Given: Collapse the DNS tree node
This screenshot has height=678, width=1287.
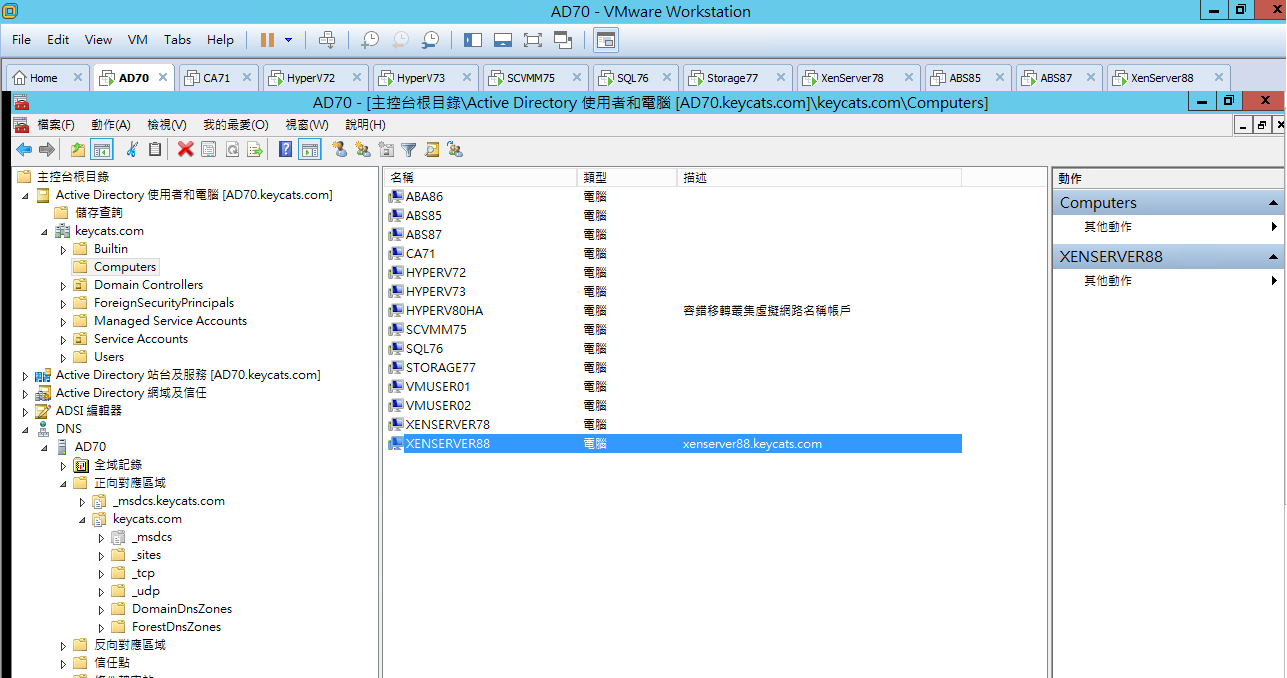Looking at the screenshot, I should 25,429.
